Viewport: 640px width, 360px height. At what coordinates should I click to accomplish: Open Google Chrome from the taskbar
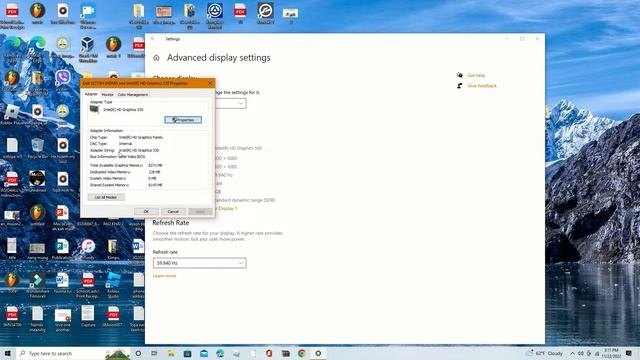pos(302,353)
